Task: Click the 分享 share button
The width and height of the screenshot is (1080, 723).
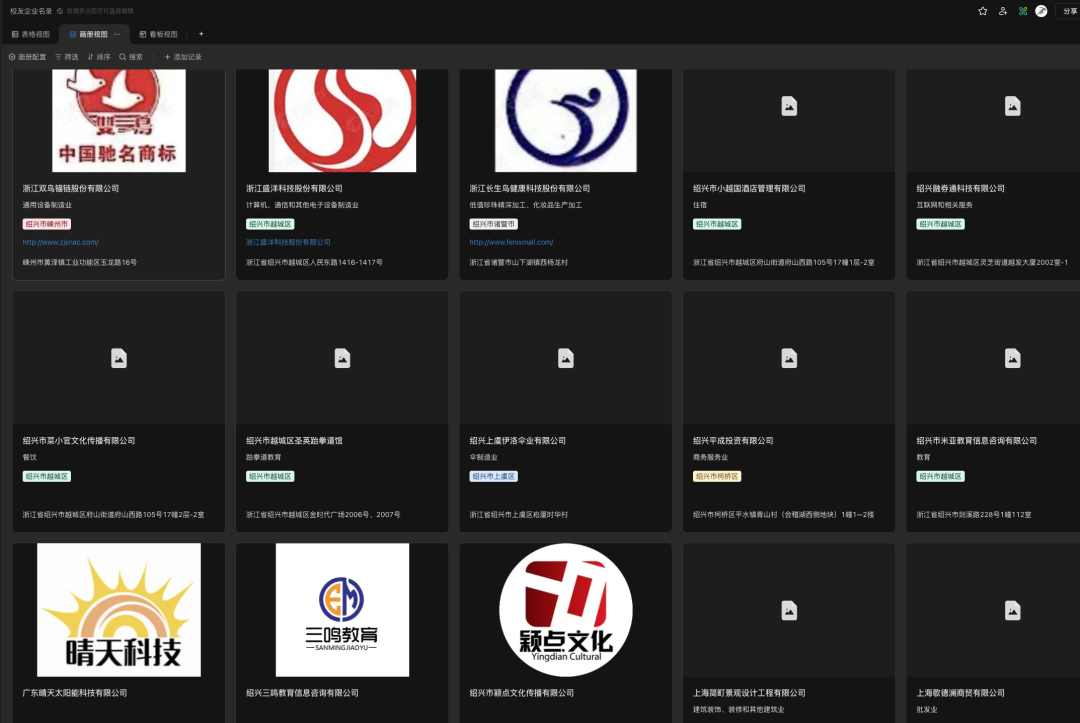Action: (x=1070, y=11)
